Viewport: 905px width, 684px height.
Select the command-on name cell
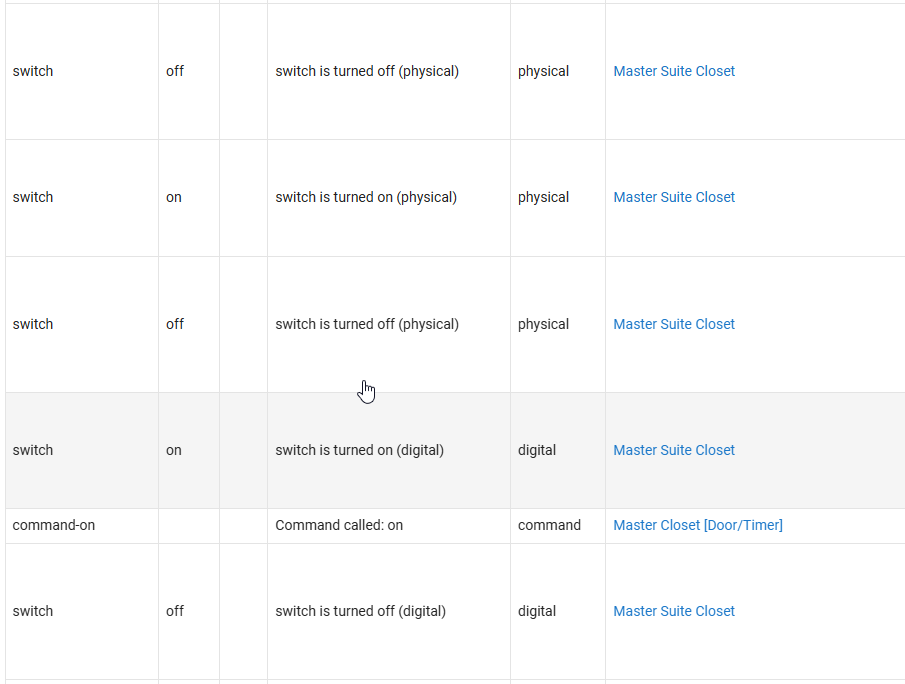pos(54,525)
